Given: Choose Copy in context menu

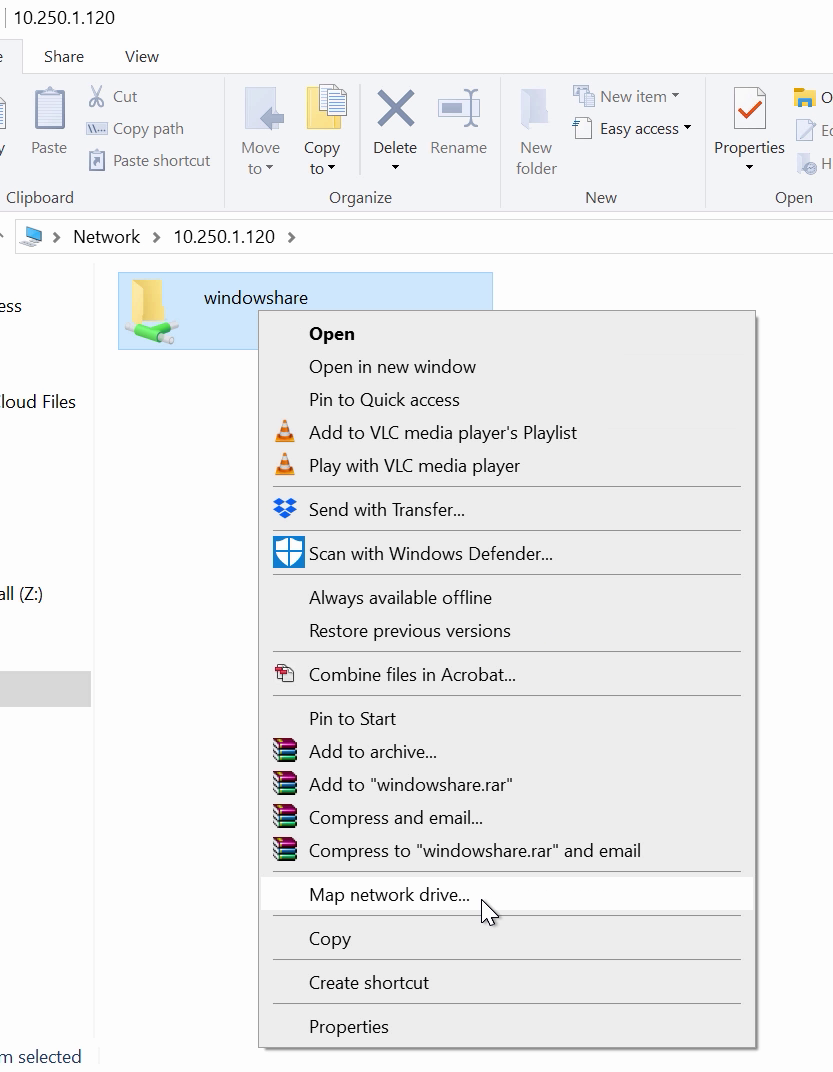Looking at the screenshot, I should tap(507, 939).
